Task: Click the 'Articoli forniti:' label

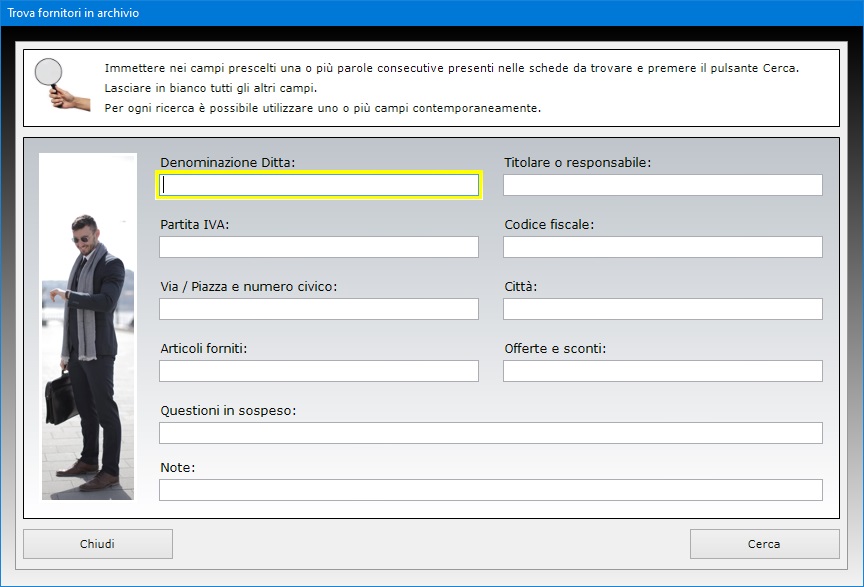Action: click(204, 348)
